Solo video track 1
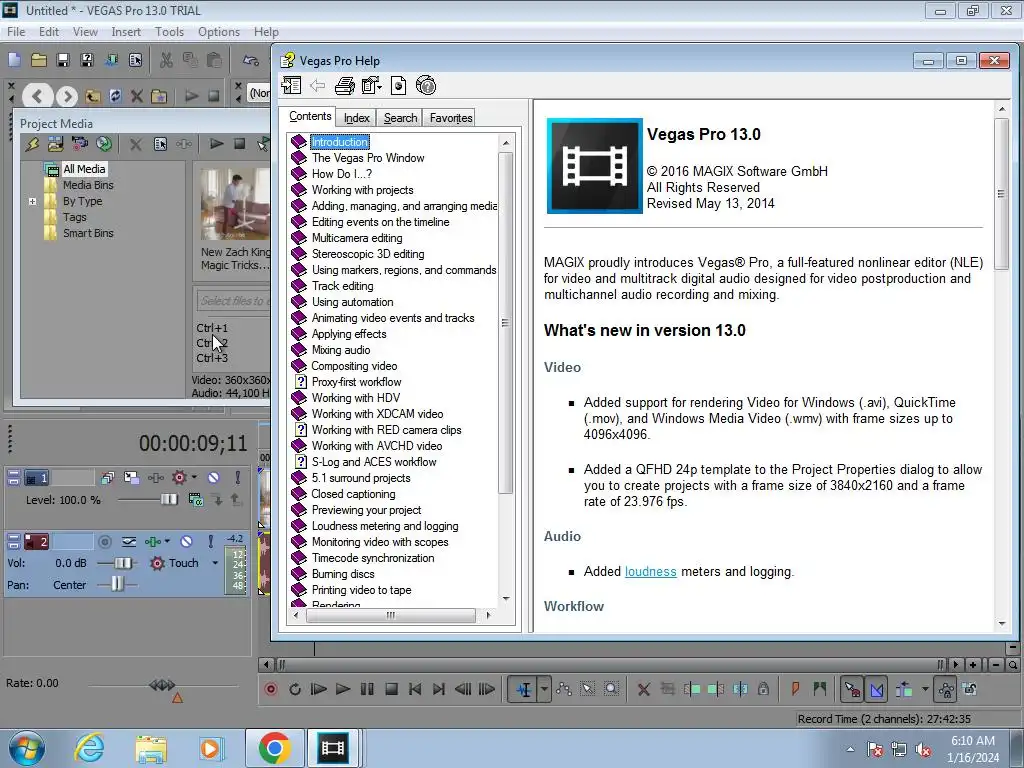1024x768 pixels. [238, 478]
